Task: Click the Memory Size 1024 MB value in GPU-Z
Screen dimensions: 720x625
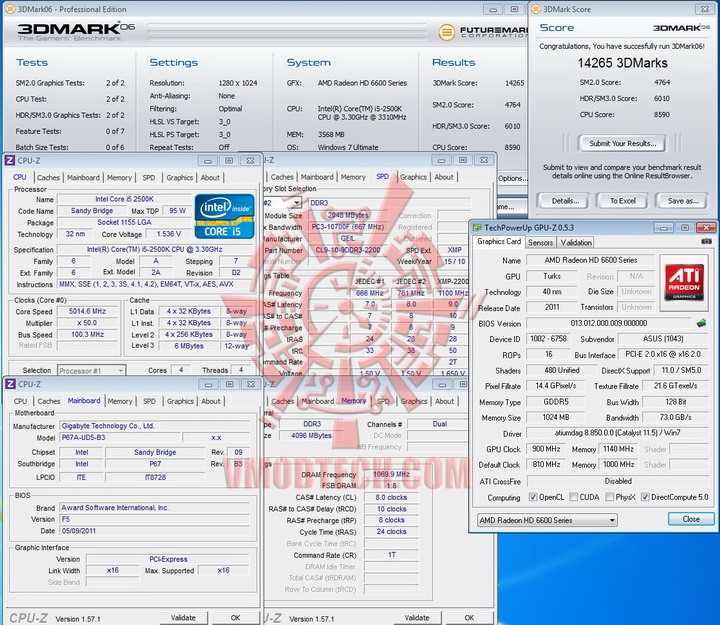Action: tap(556, 417)
